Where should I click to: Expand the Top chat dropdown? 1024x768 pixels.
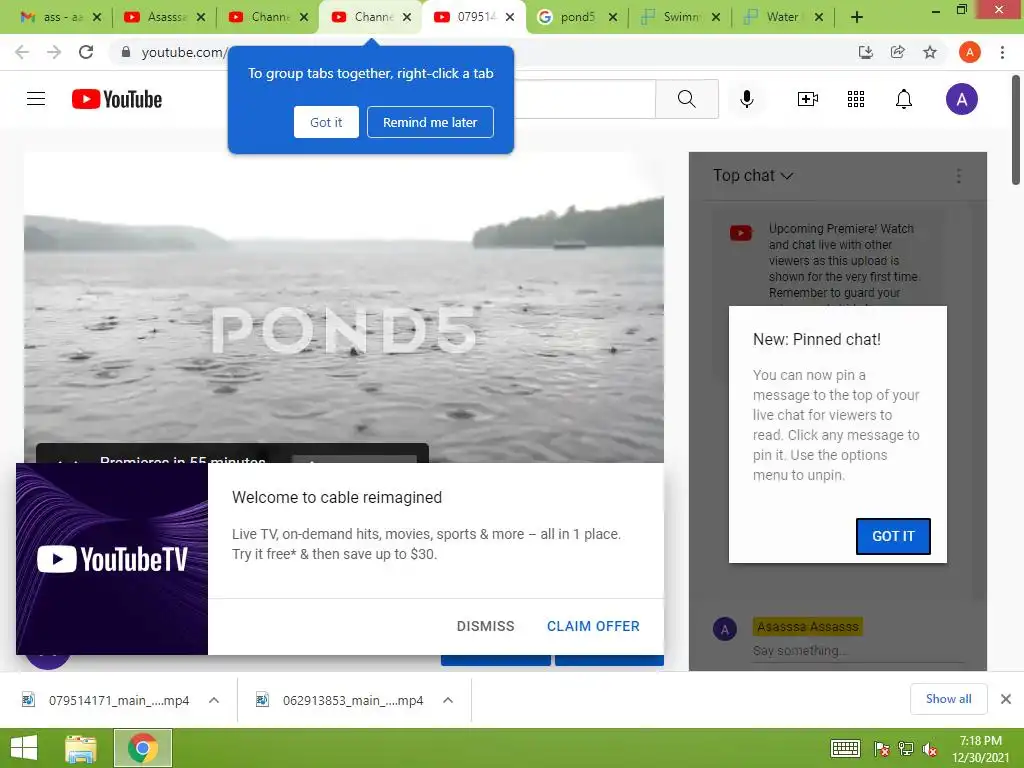753,176
